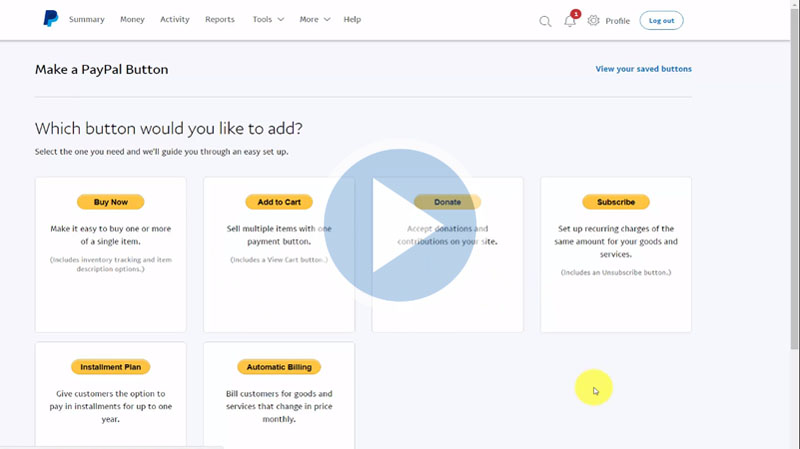Image resolution: width=800 pixels, height=449 pixels.
Task: Select the Automatic Billing button
Action: point(279,367)
